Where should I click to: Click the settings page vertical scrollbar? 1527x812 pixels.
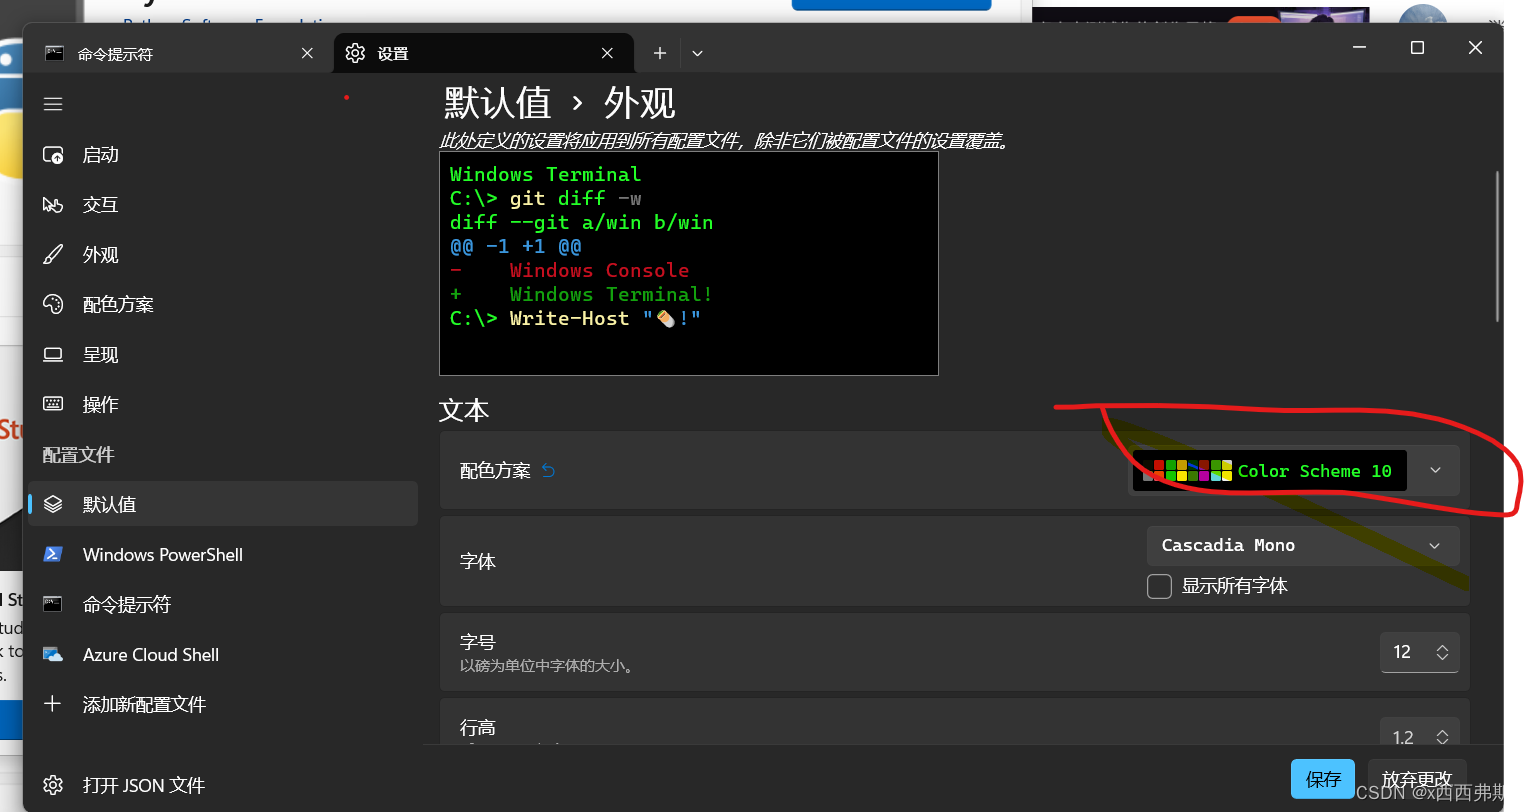(x=1497, y=246)
